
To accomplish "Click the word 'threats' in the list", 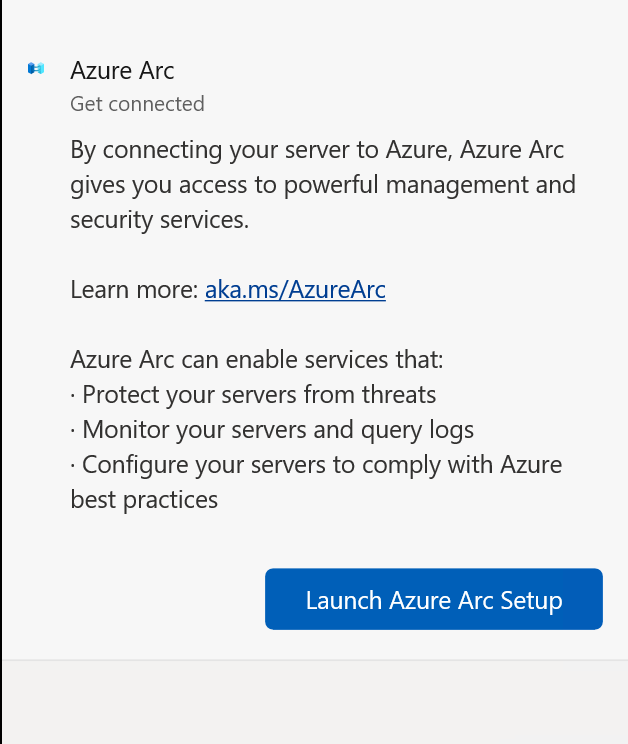I will coord(399,395).
